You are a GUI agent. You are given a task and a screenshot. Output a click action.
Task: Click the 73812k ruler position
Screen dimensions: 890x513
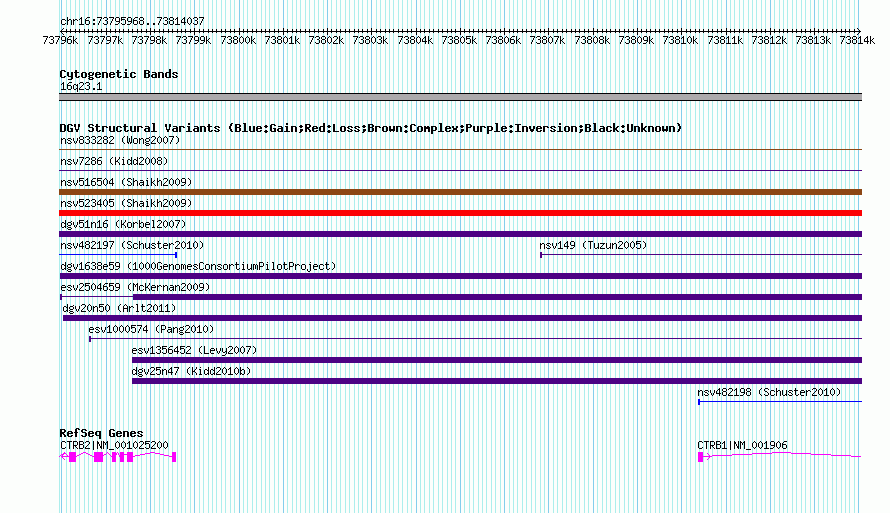point(769,40)
